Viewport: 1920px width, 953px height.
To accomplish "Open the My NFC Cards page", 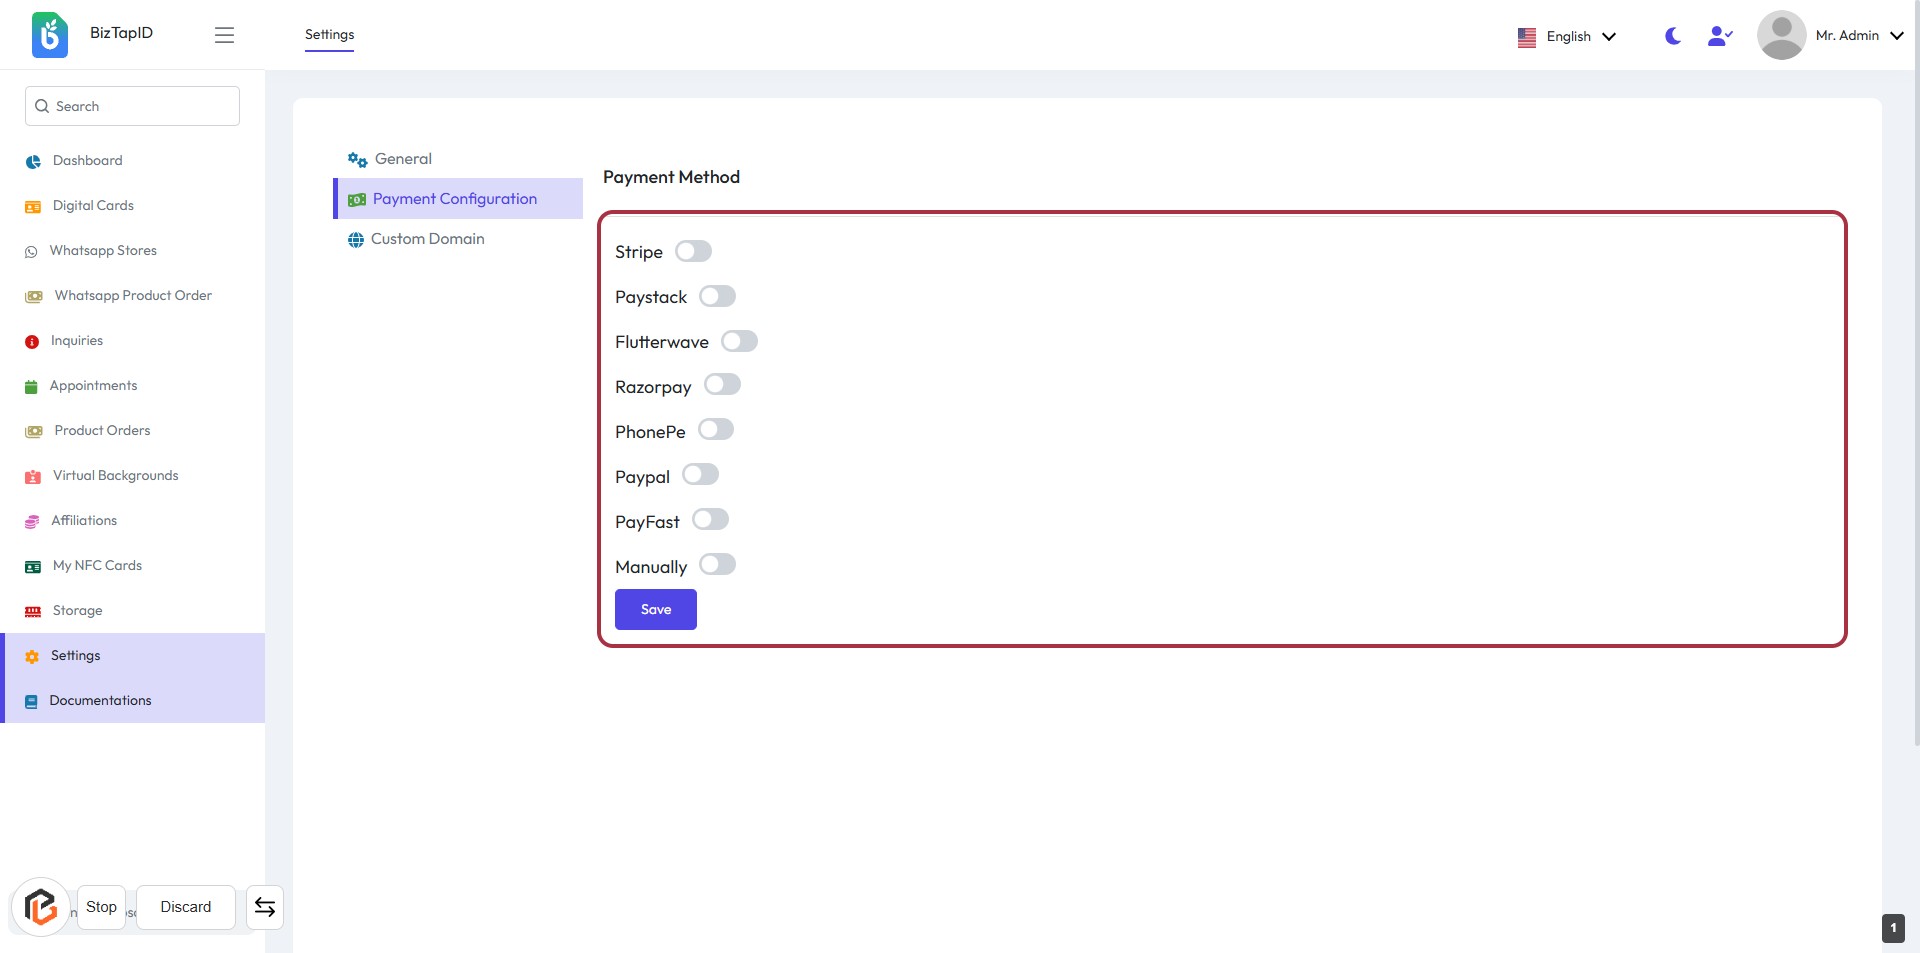I will click(97, 565).
